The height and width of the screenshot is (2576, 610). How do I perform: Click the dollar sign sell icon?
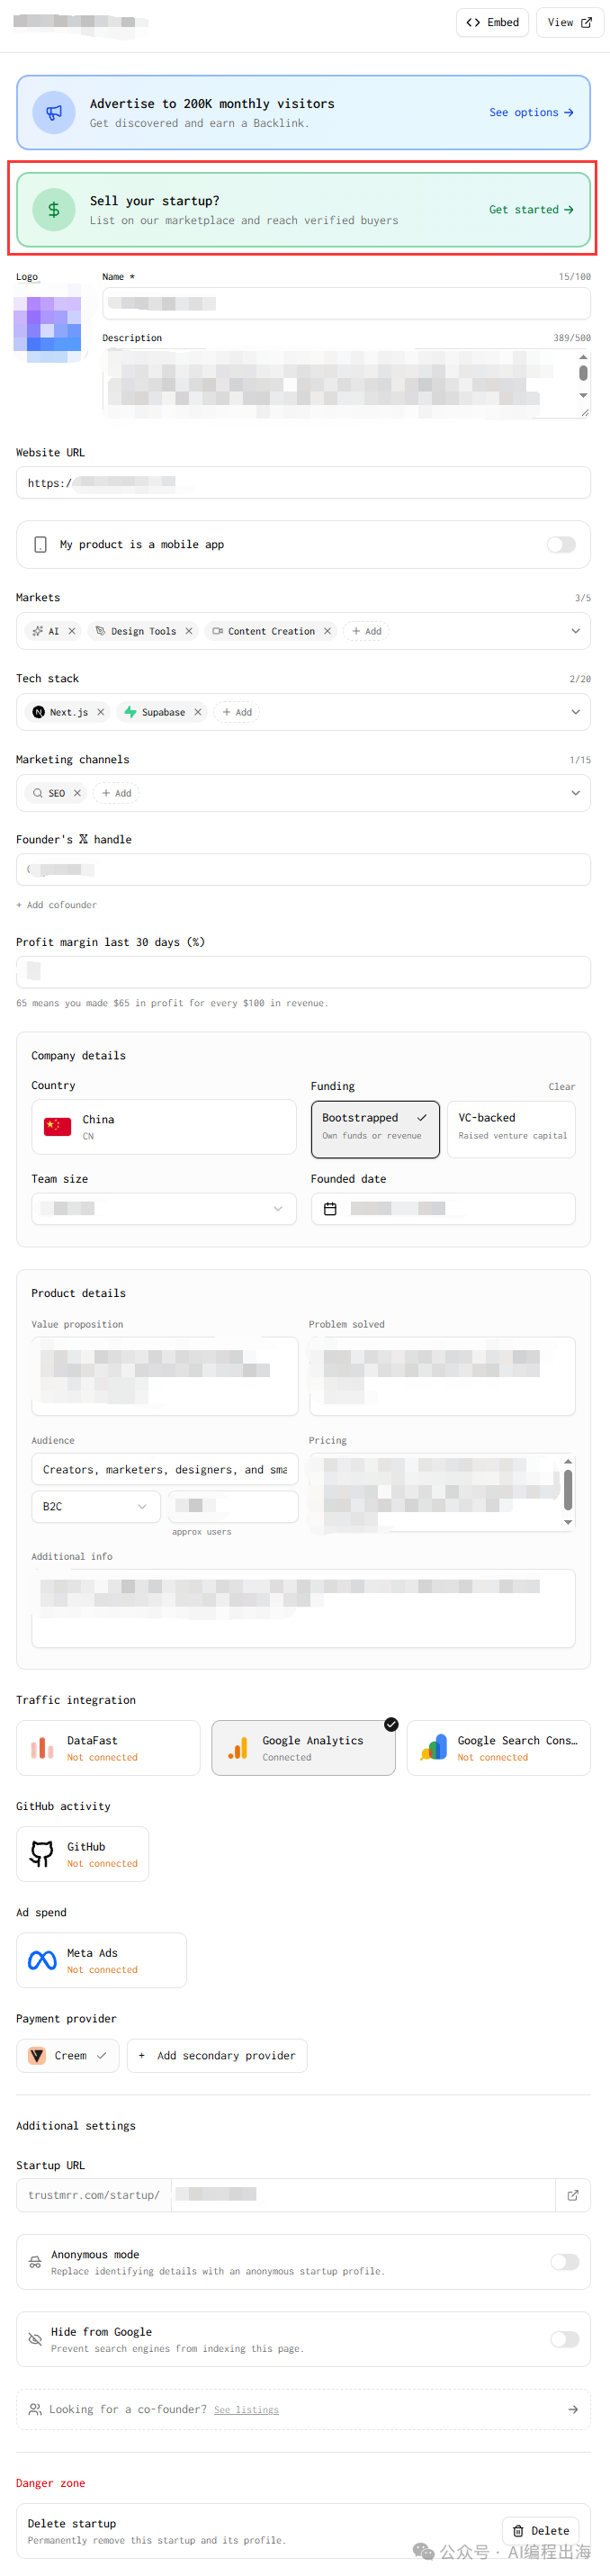(x=54, y=210)
